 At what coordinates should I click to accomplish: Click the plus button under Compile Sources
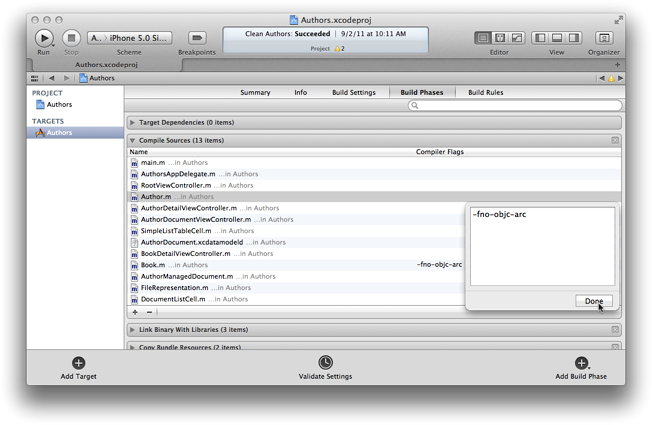[136, 312]
